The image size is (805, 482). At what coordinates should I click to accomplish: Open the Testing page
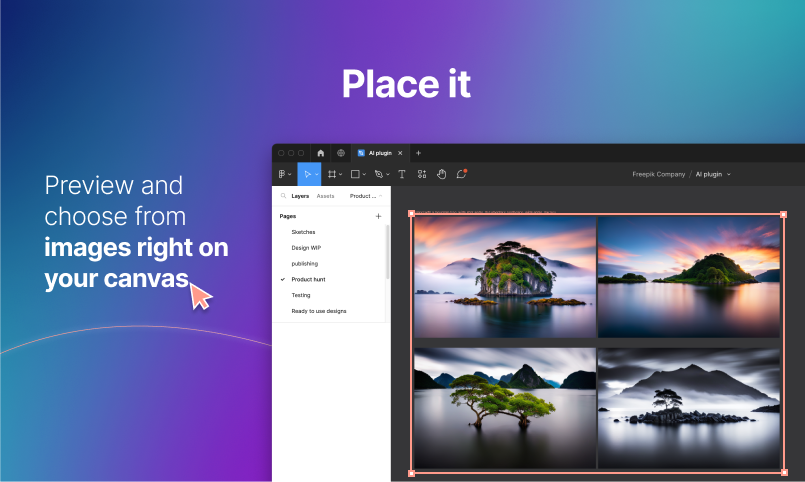(301, 295)
